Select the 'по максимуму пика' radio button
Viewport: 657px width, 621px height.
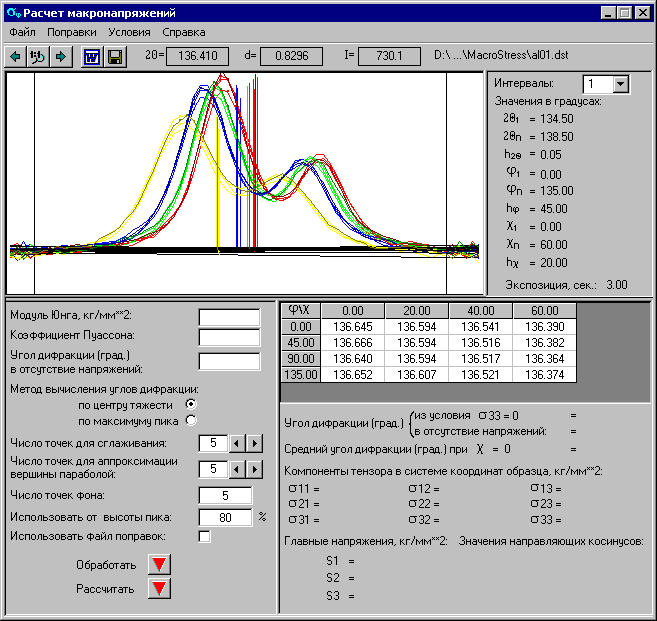(x=191, y=420)
